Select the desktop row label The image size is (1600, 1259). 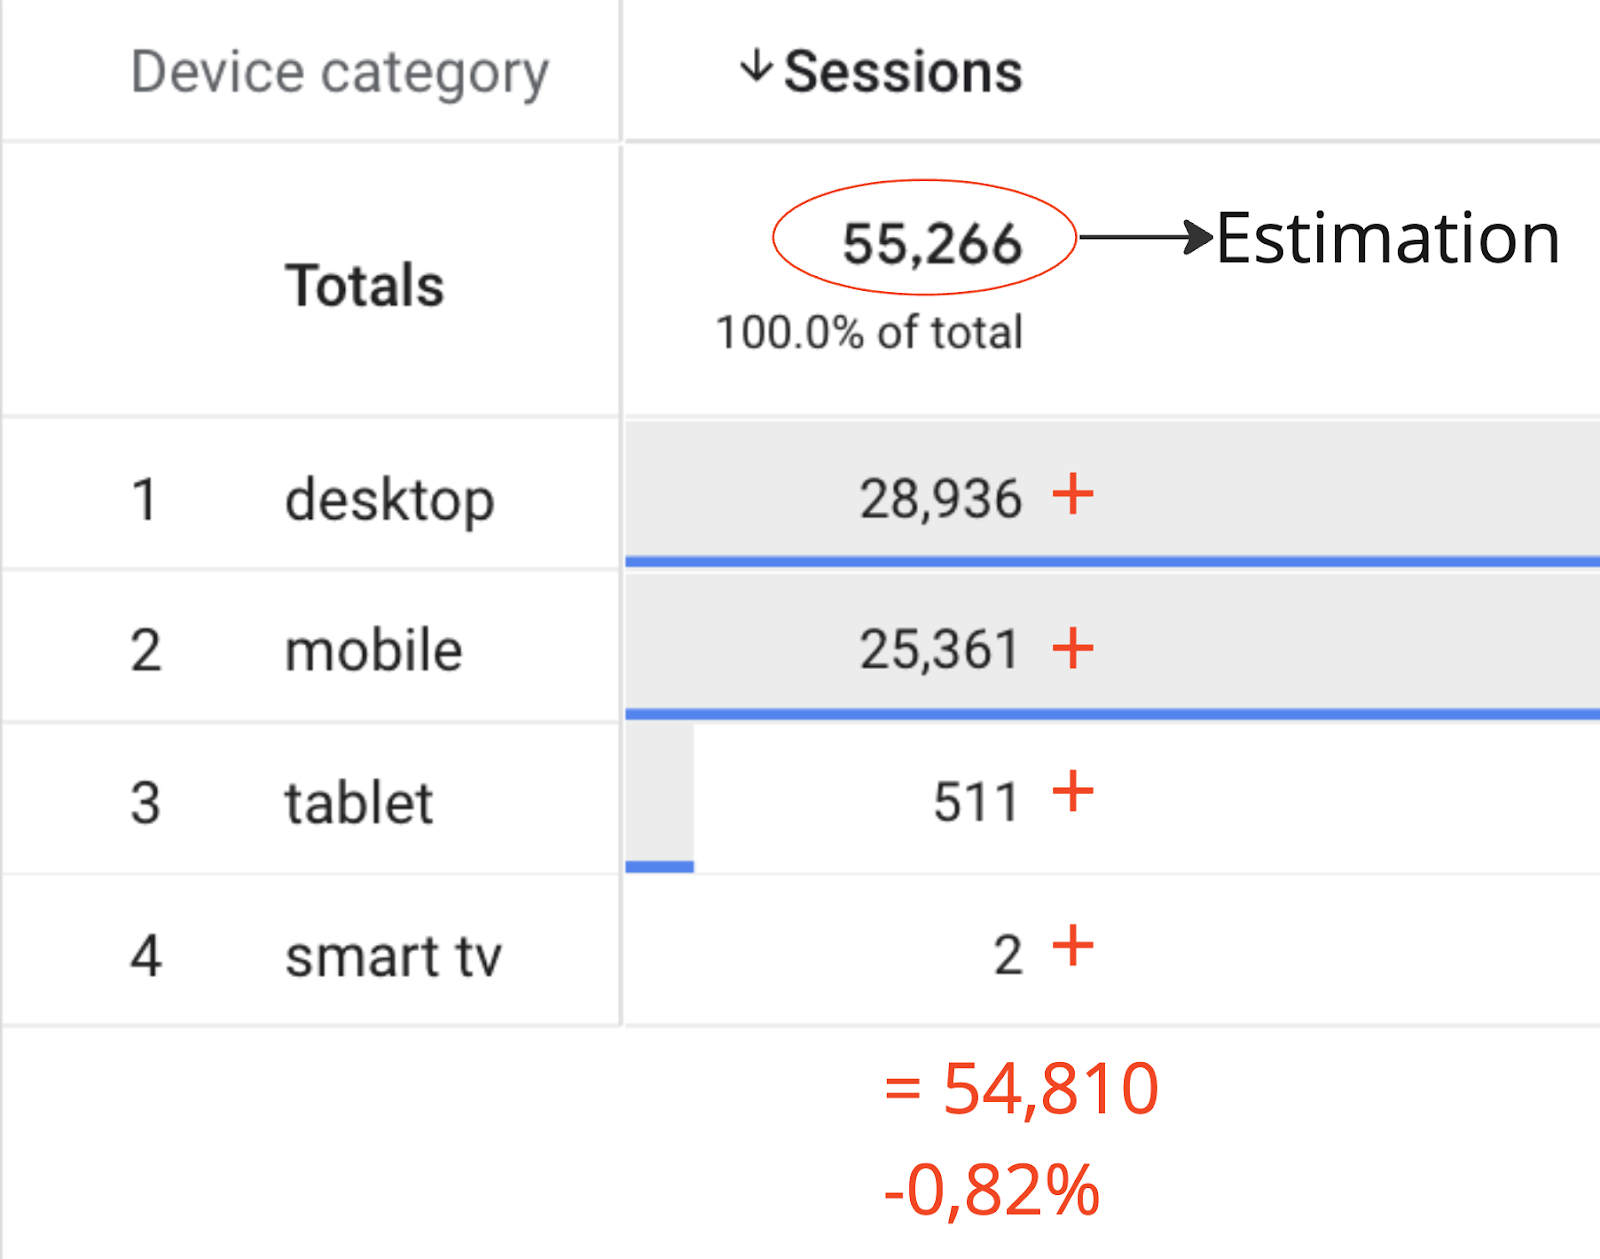click(390, 500)
